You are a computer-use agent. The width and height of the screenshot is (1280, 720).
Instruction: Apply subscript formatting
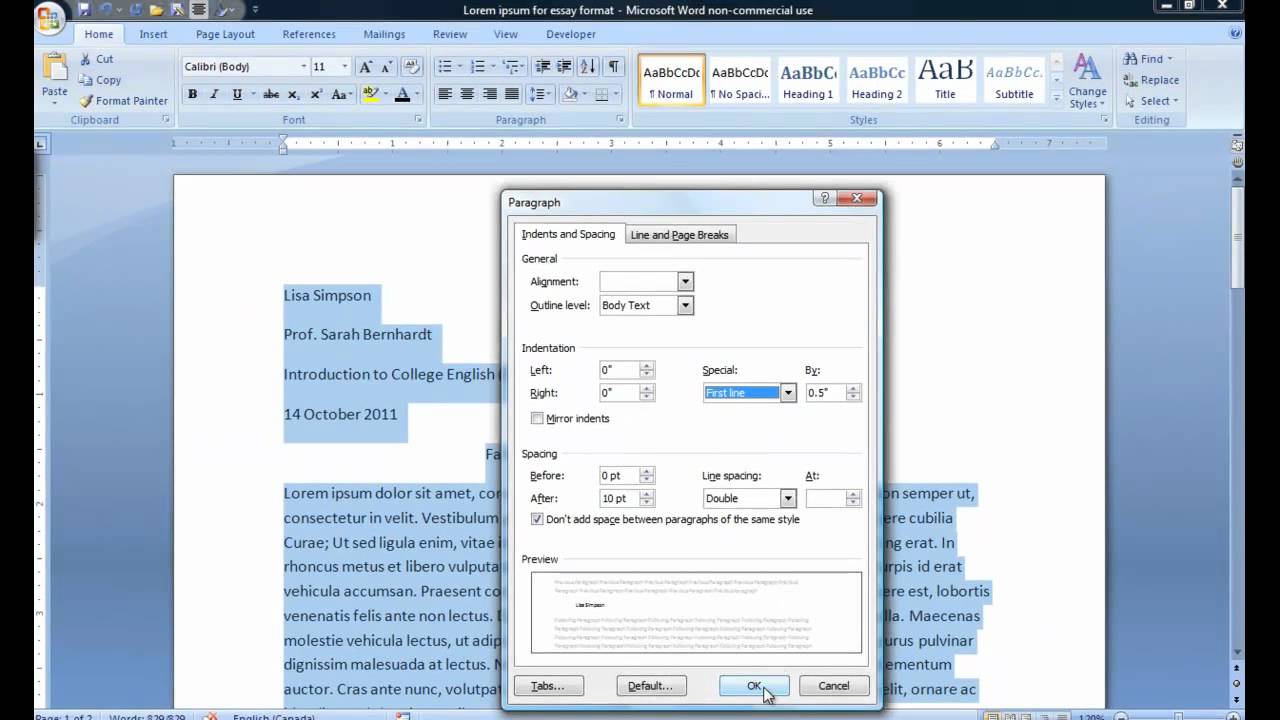[x=293, y=95]
